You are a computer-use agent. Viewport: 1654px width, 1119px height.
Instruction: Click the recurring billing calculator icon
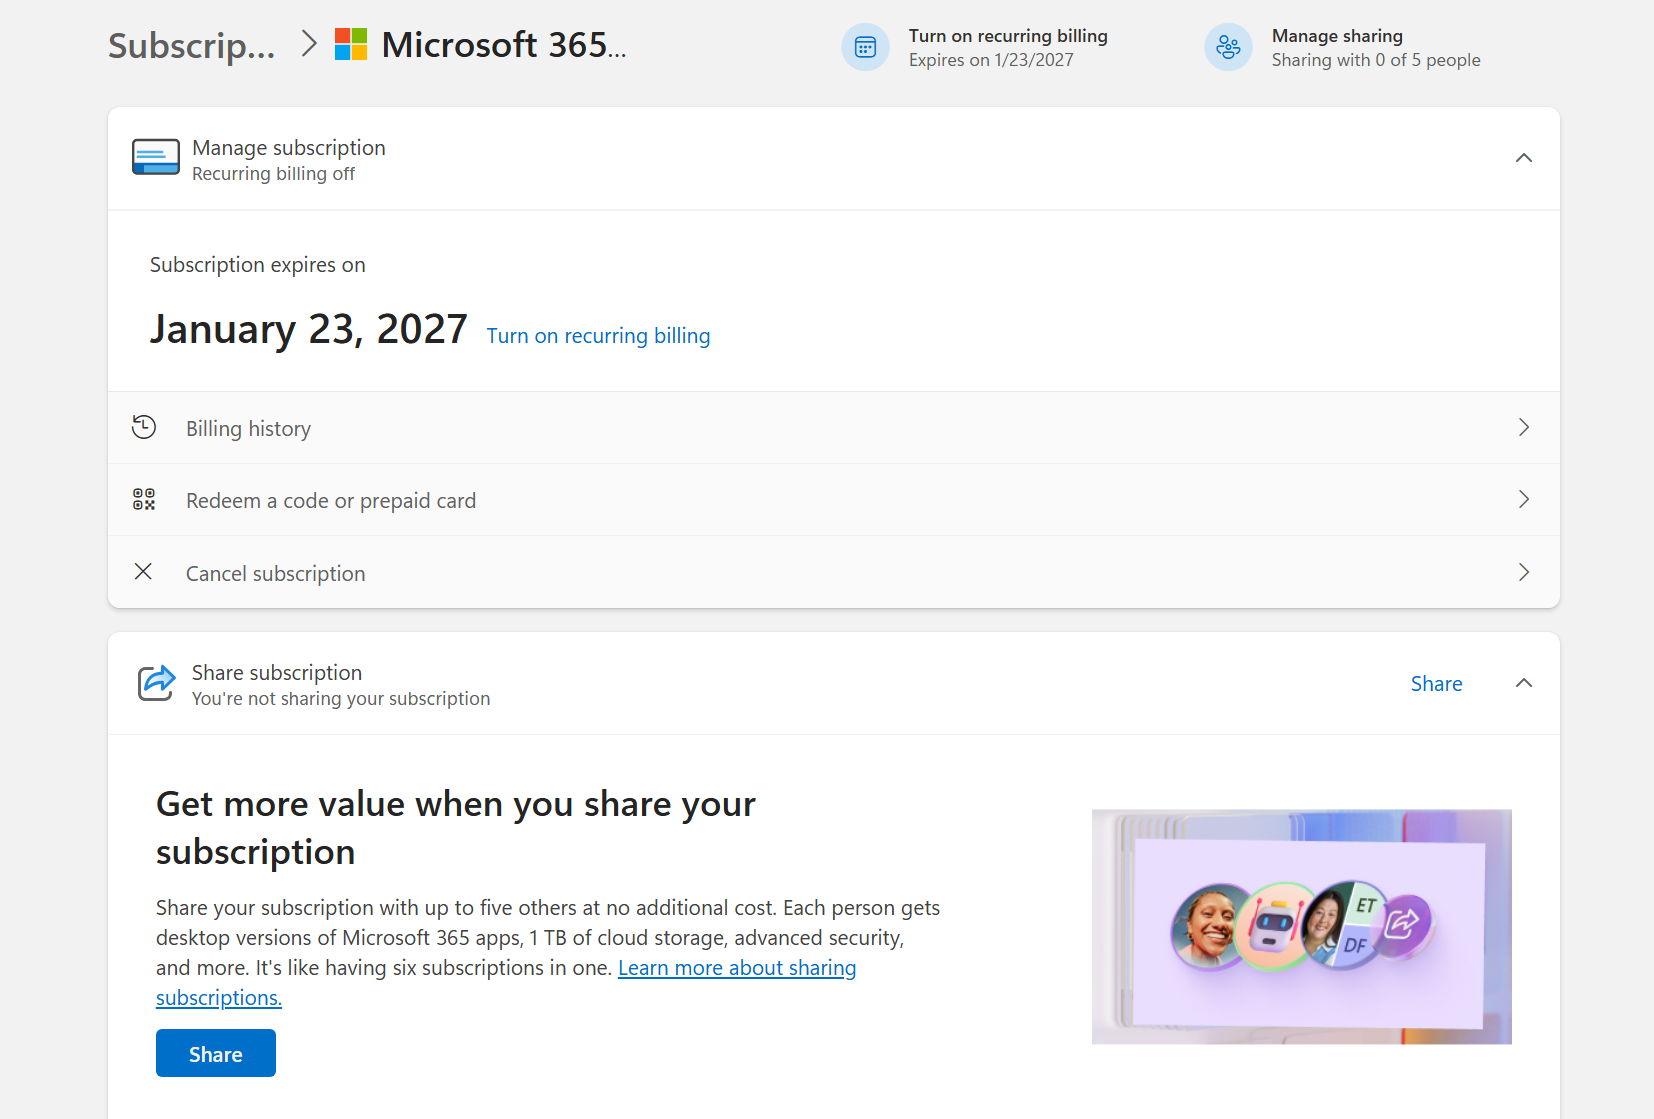[865, 47]
